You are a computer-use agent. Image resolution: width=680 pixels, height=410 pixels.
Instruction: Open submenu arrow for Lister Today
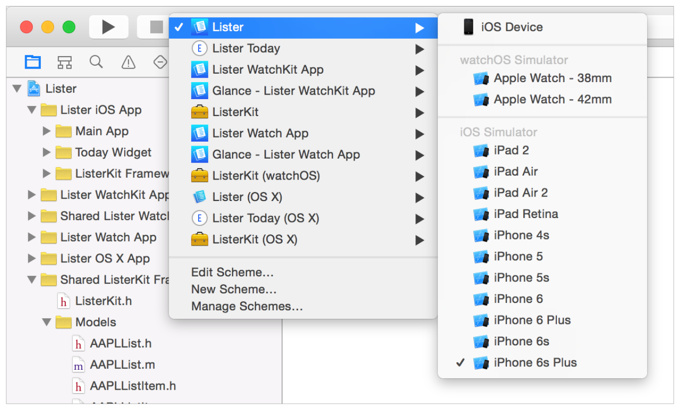pyautogui.click(x=419, y=49)
